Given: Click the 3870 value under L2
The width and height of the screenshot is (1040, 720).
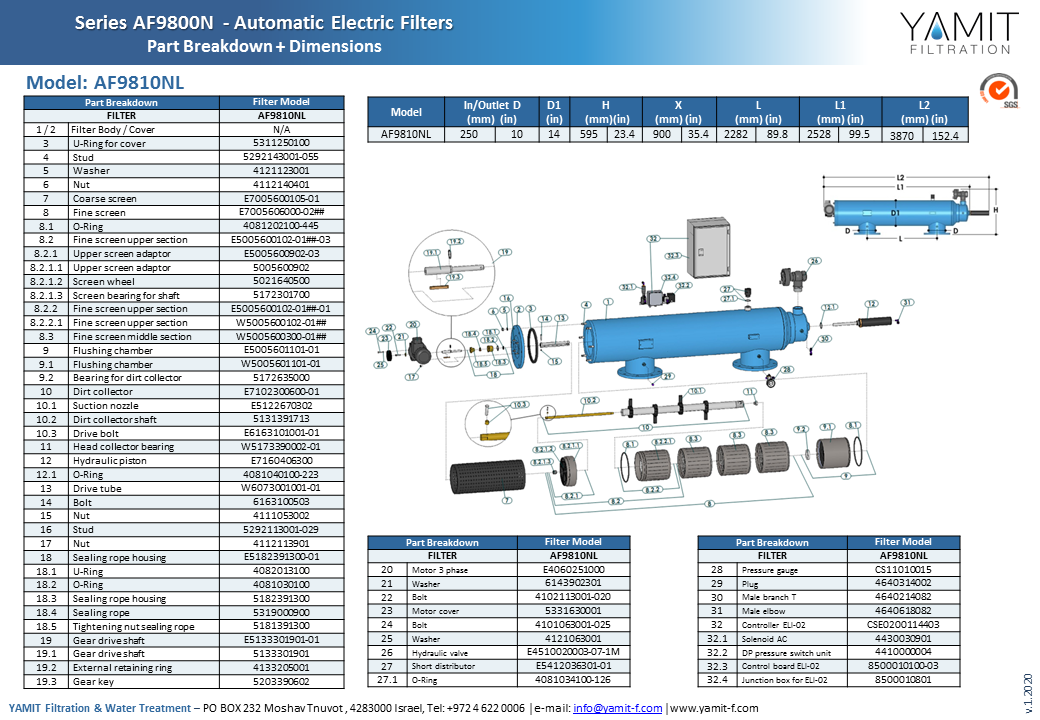Looking at the screenshot, I should [901, 136].
